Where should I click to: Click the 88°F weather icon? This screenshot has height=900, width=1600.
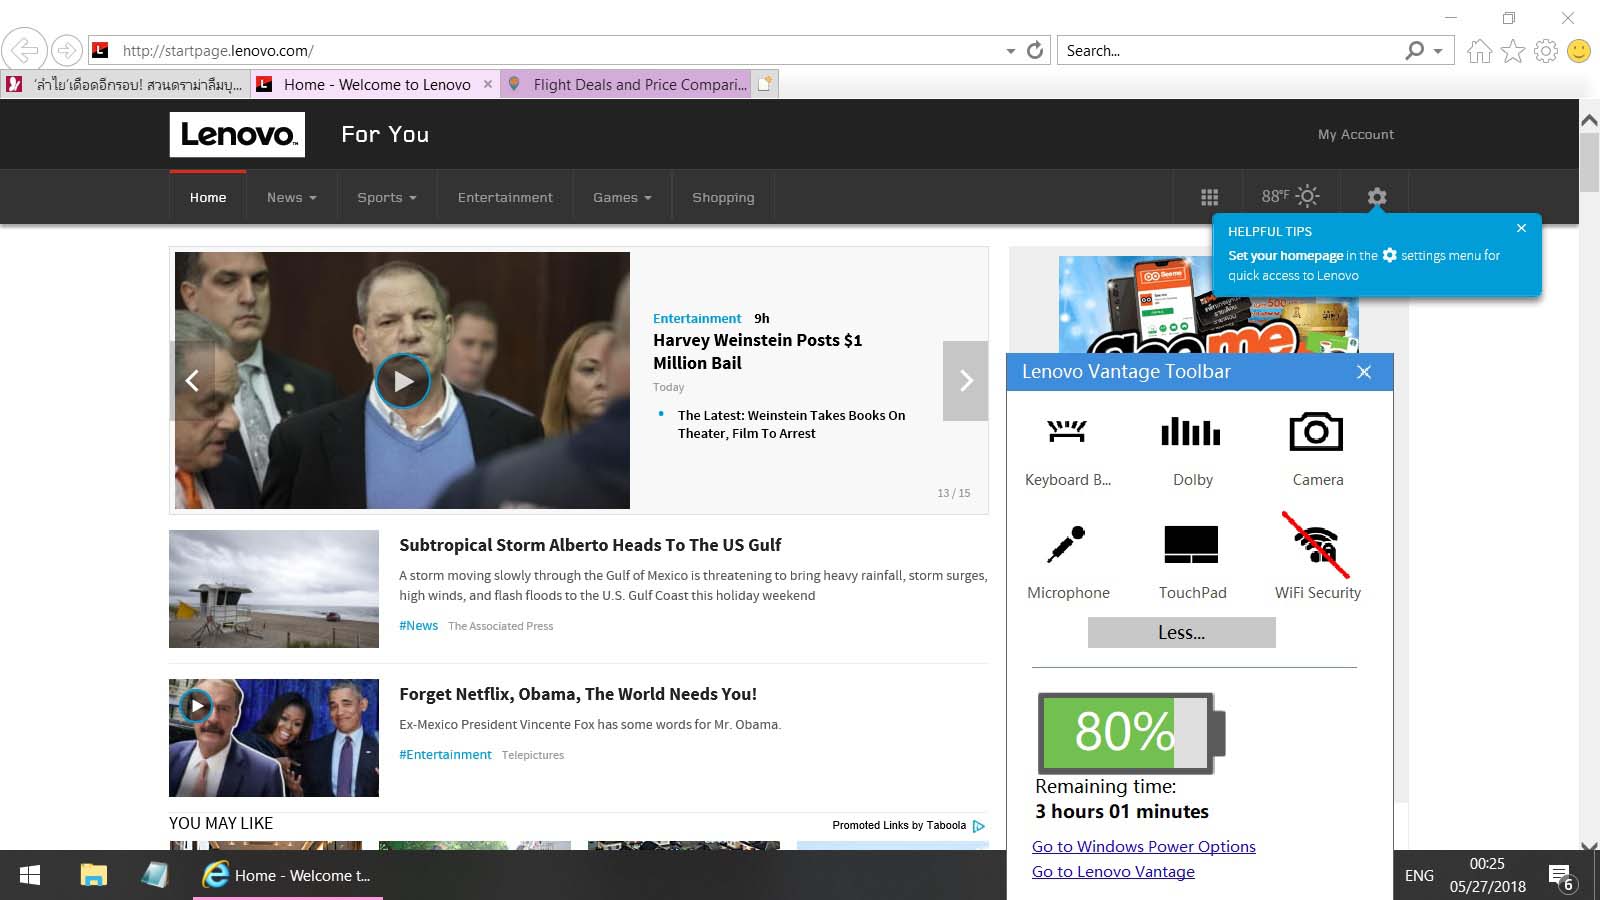pos(1290,196)
